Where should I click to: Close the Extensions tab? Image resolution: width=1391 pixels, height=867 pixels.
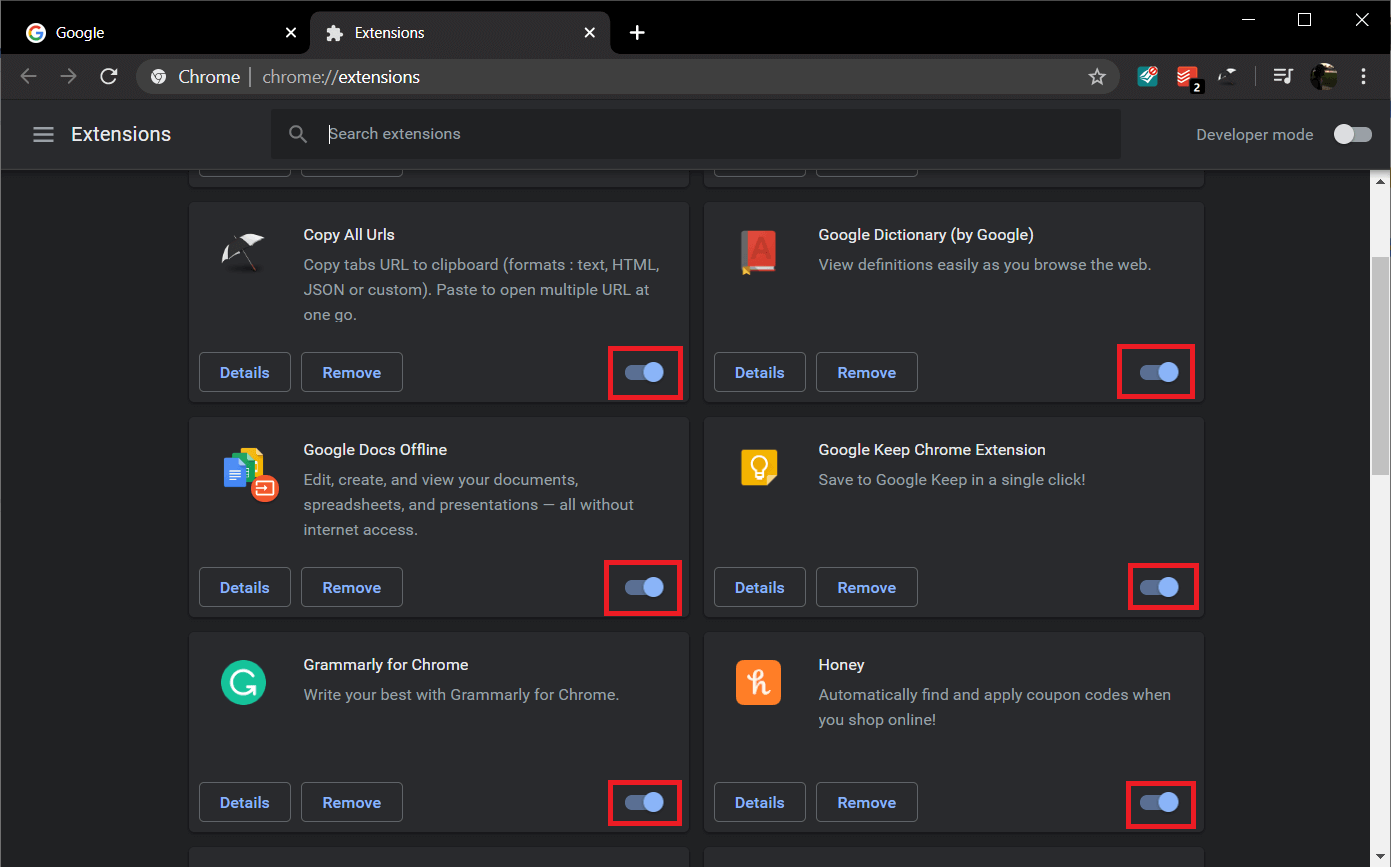(x=590, y=33)
